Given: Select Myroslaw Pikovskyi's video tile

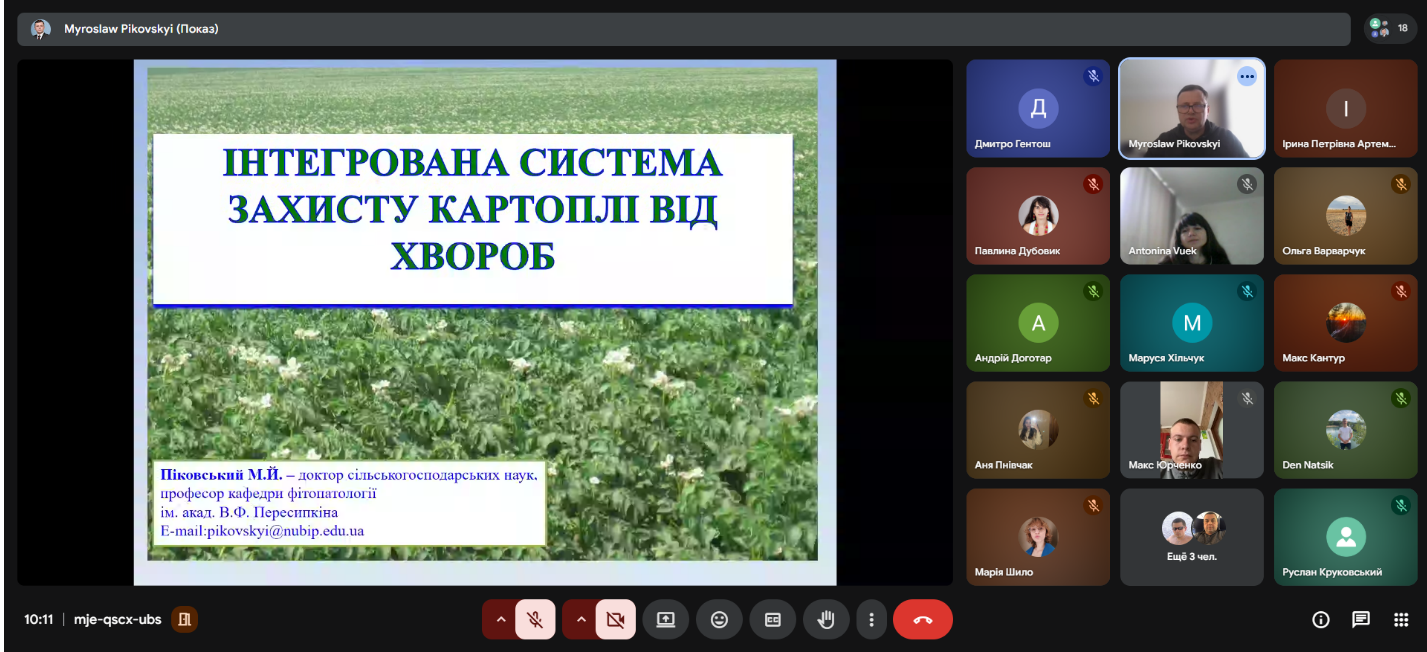Looking at the screenshot, I should (x=1192, y=108).
